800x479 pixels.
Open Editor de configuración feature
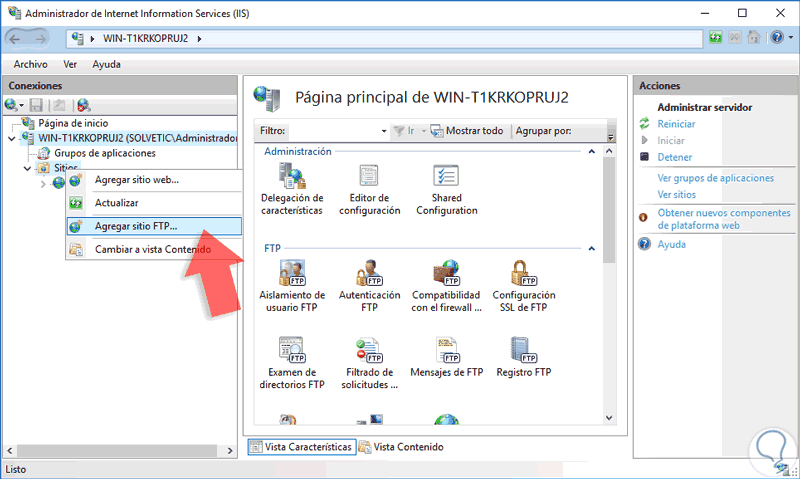(369, 189)
